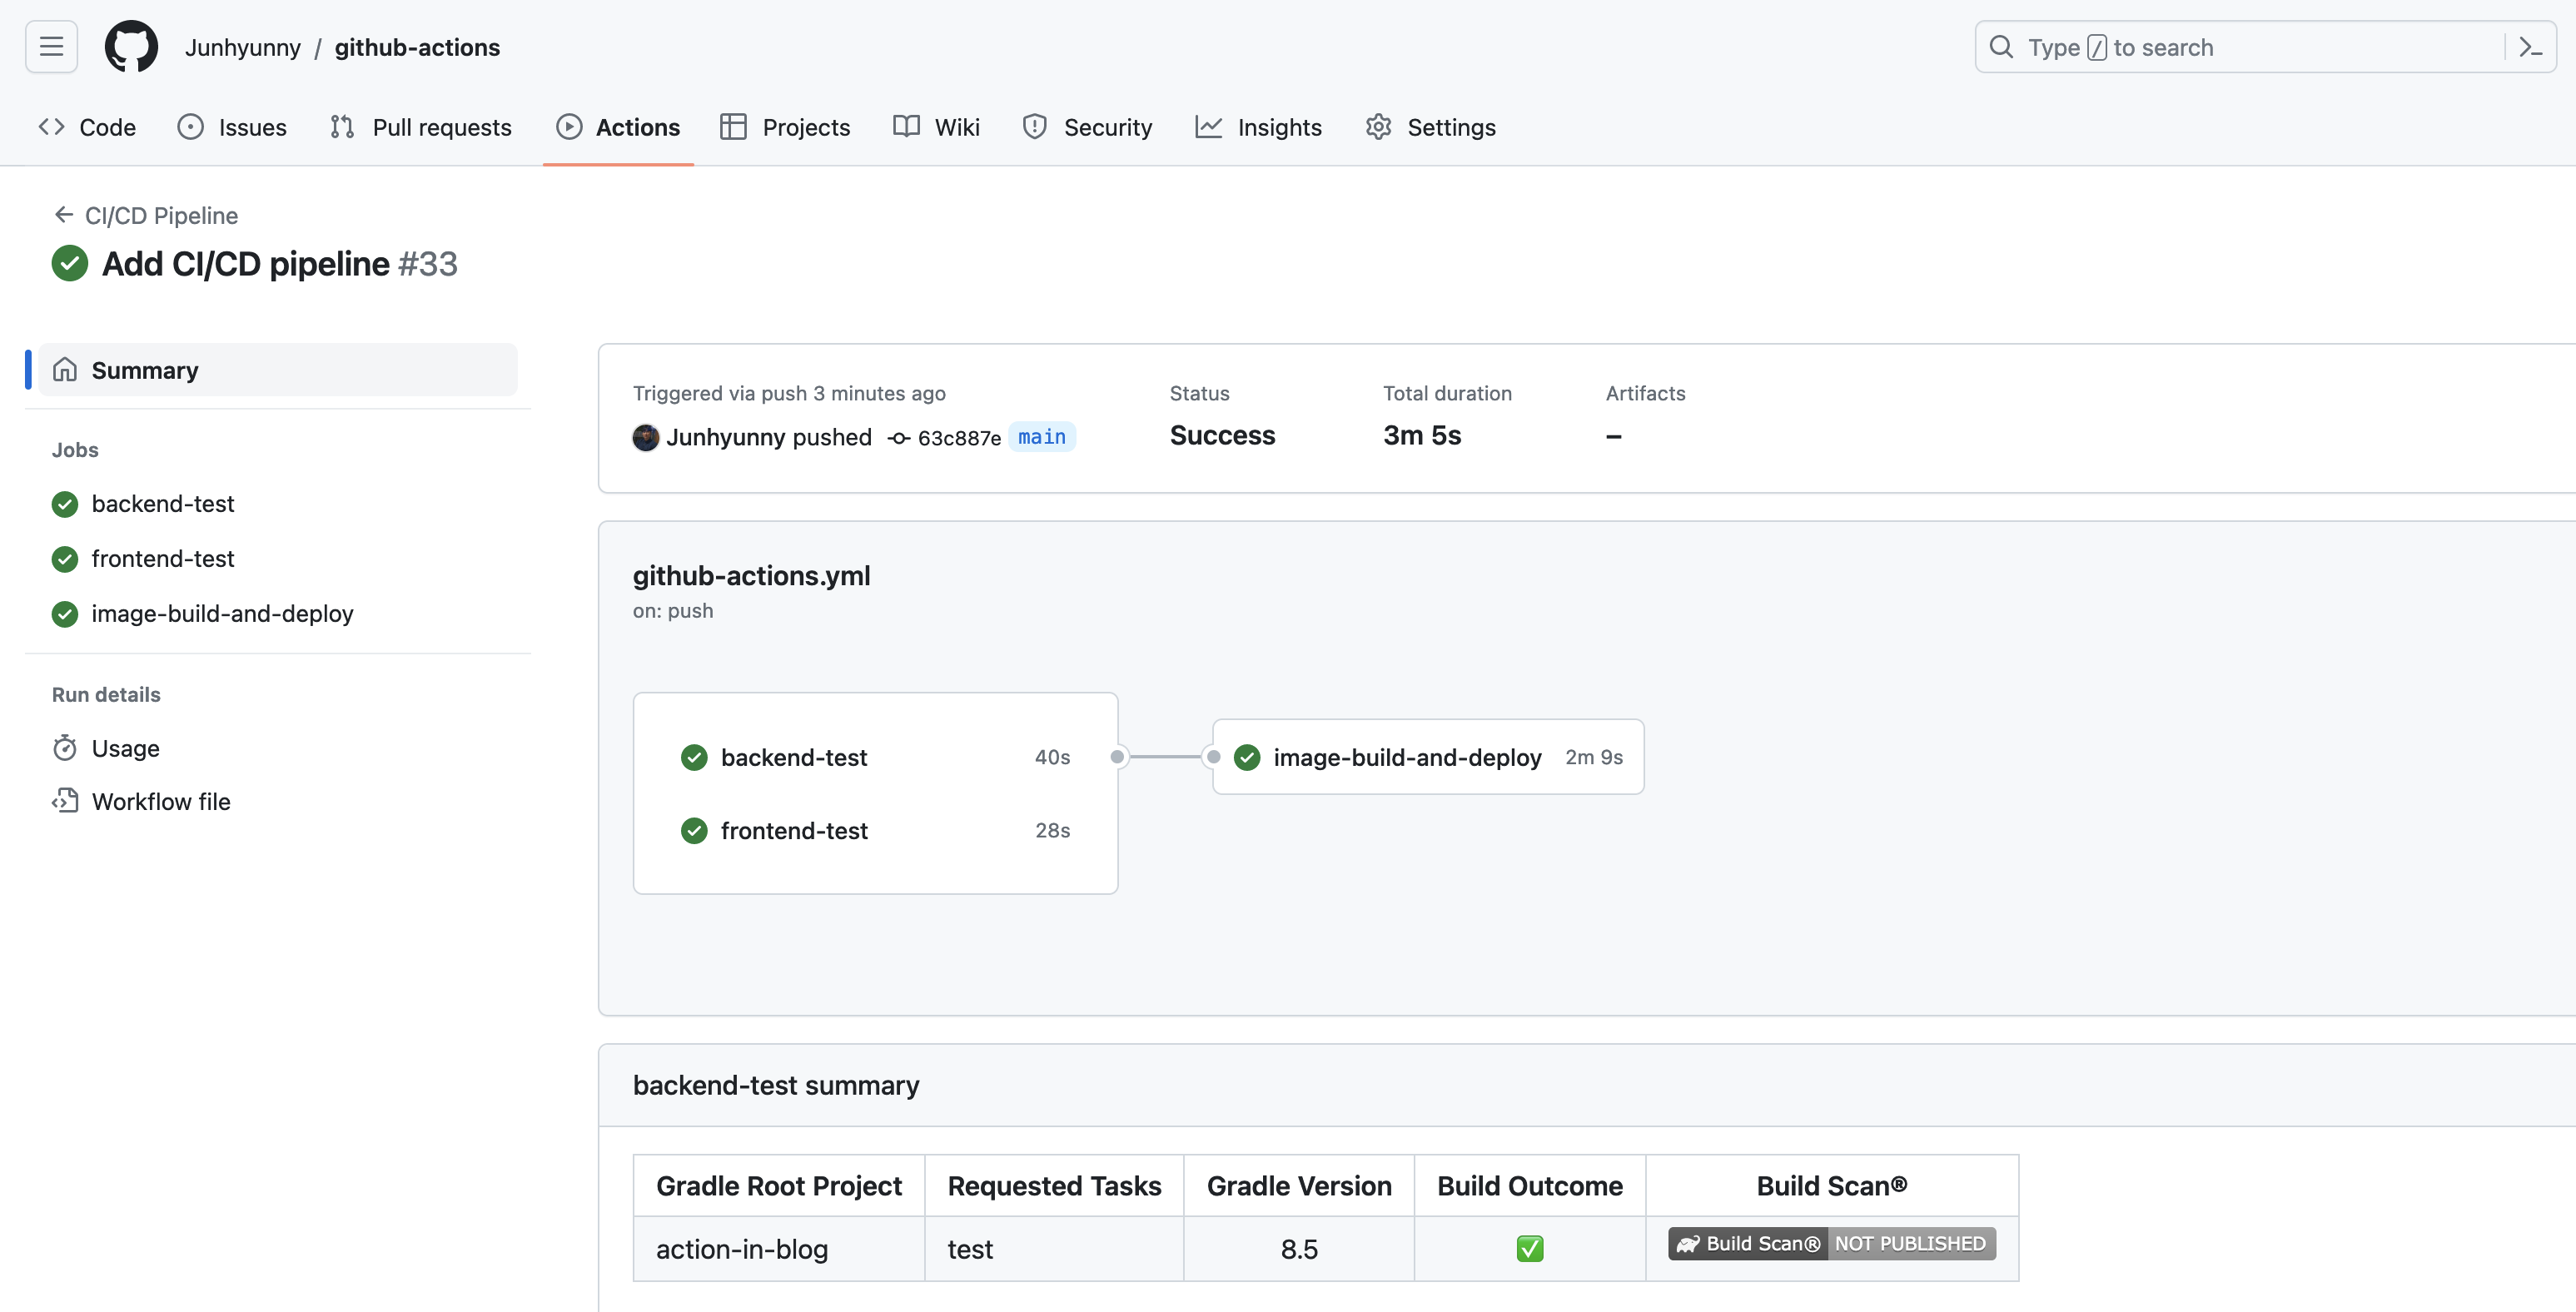Screen dimensions: 2576x1312
Task: Open the Settings gear tab
Action: [x=1431, y=127]
